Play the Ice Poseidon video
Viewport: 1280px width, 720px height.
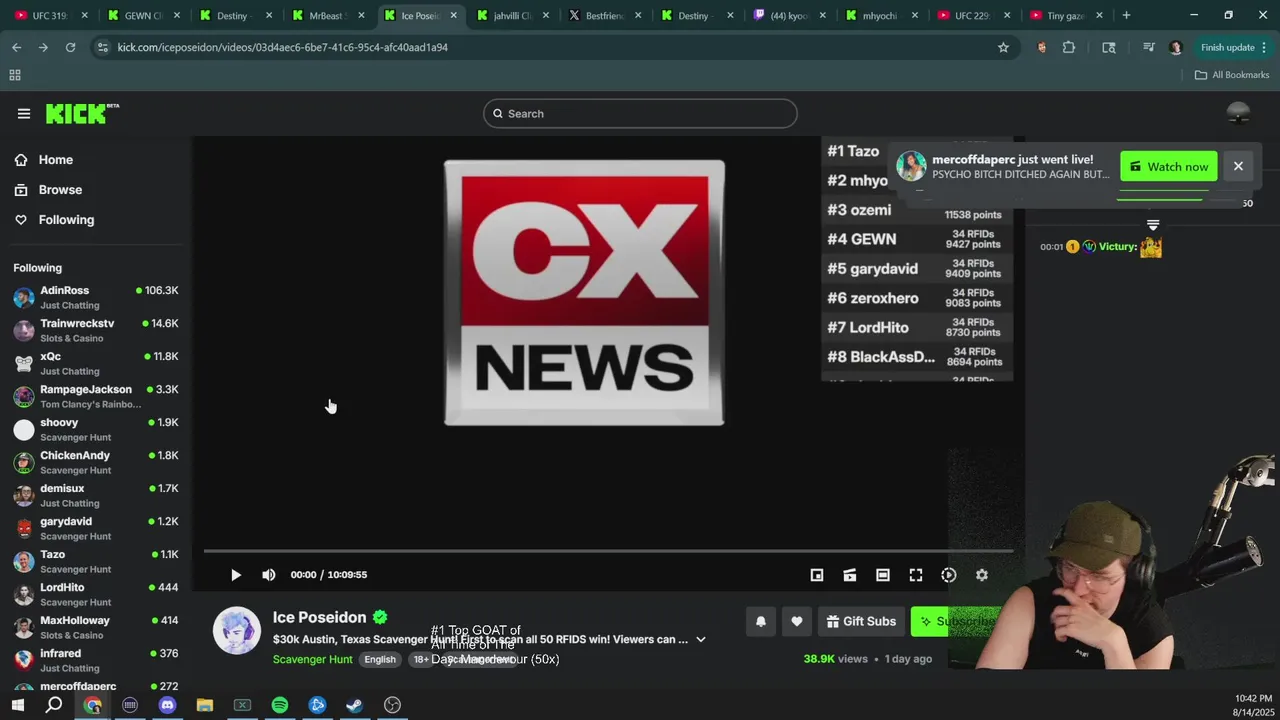click(x=236, y=575)
